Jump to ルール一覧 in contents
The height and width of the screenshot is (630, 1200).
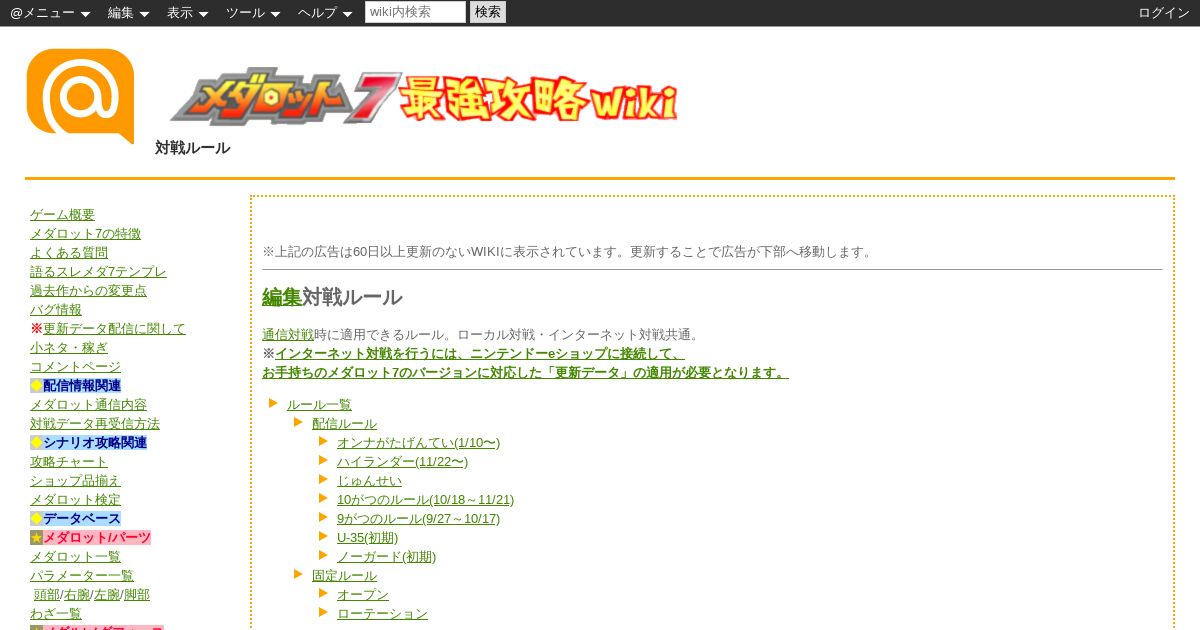[319, 405]
